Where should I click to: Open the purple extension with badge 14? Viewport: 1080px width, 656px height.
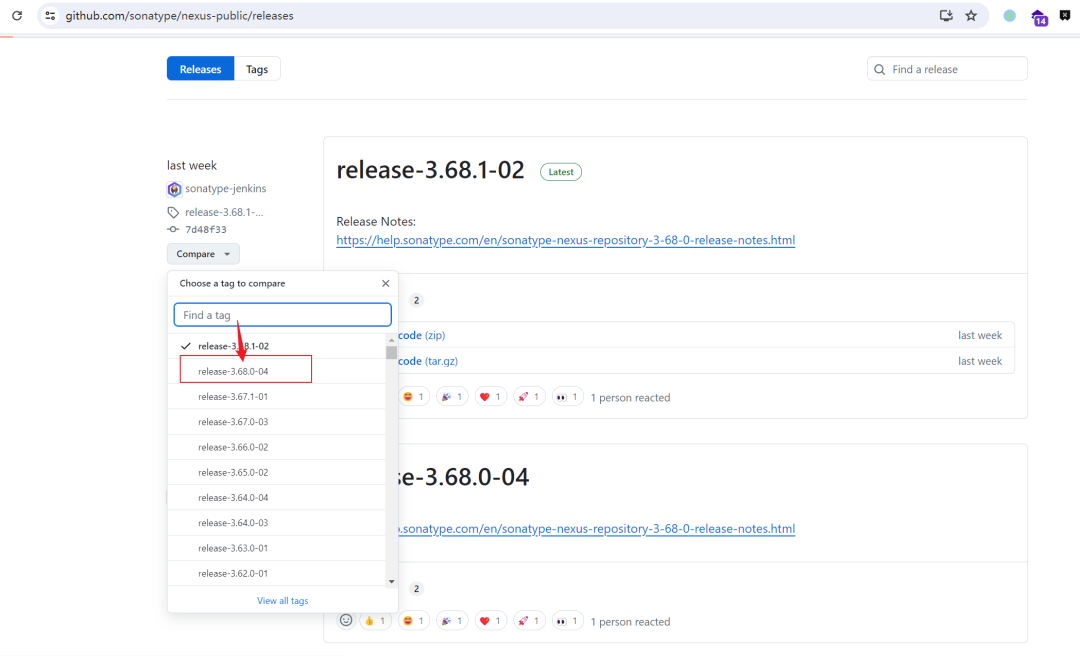point(1039,17)
